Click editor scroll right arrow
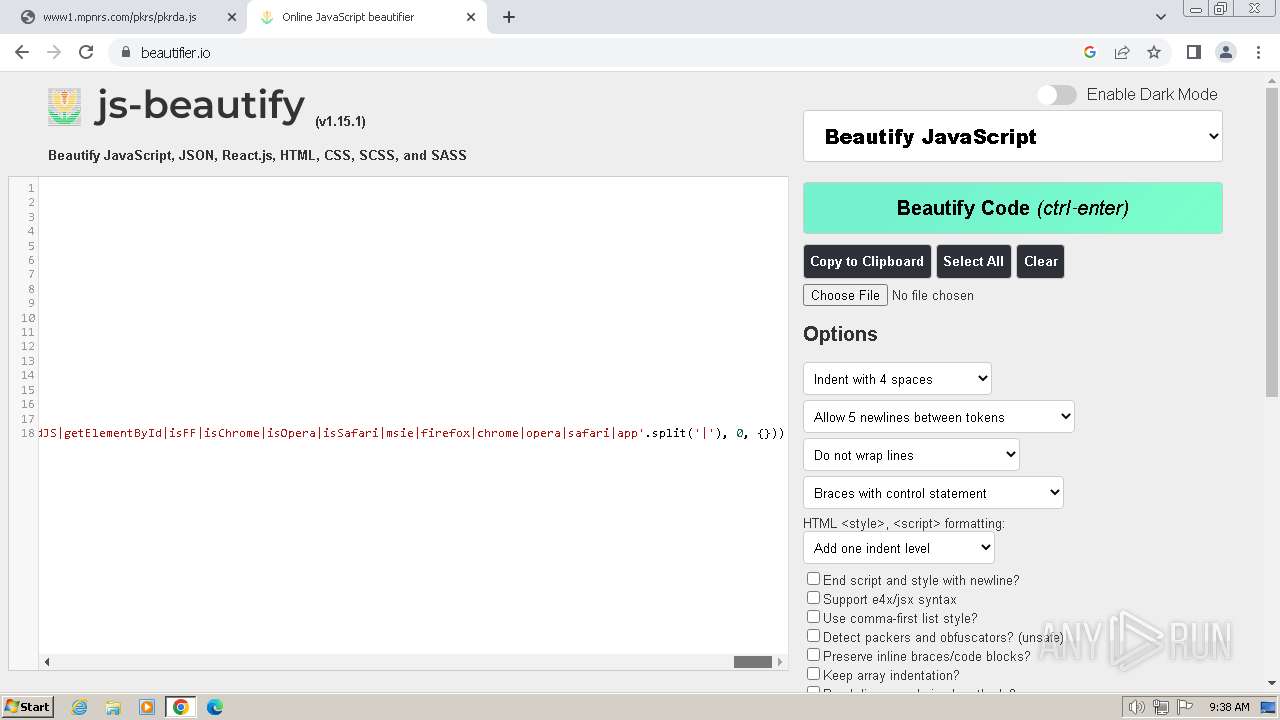 click(x=781, y=662)
